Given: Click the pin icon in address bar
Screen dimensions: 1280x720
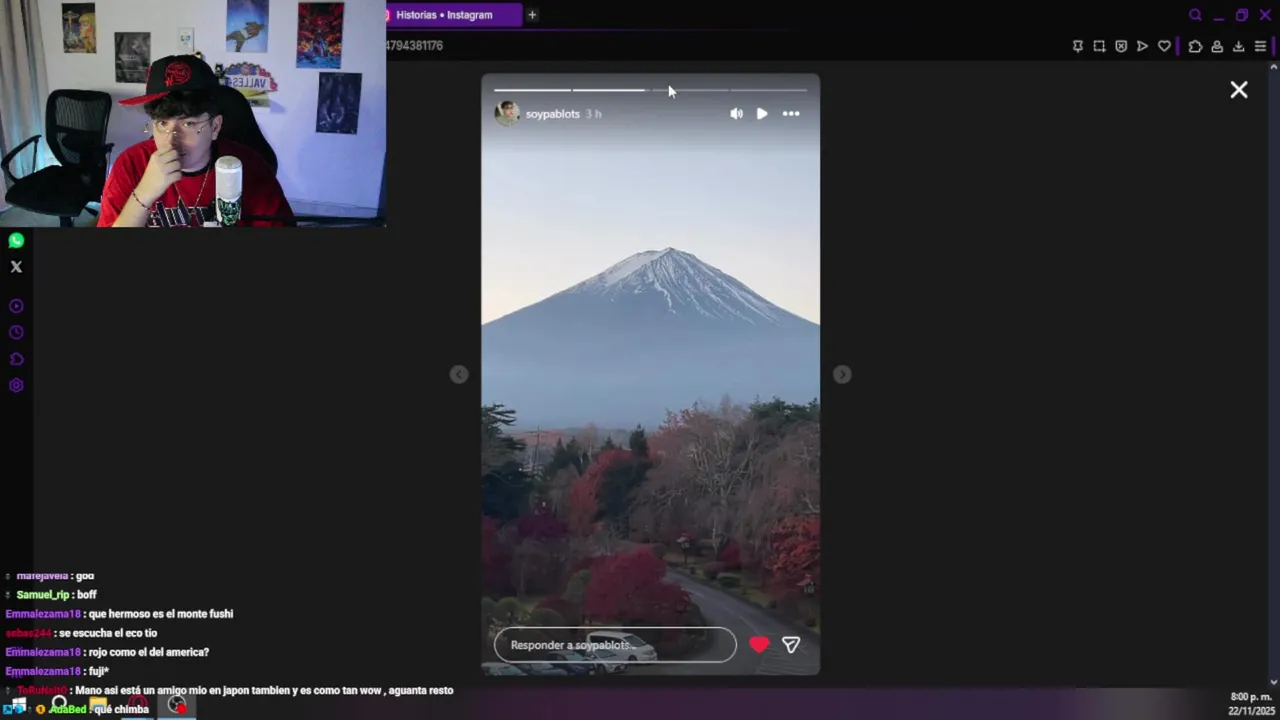Looking at the screenshot, I should coord(1078,46).
